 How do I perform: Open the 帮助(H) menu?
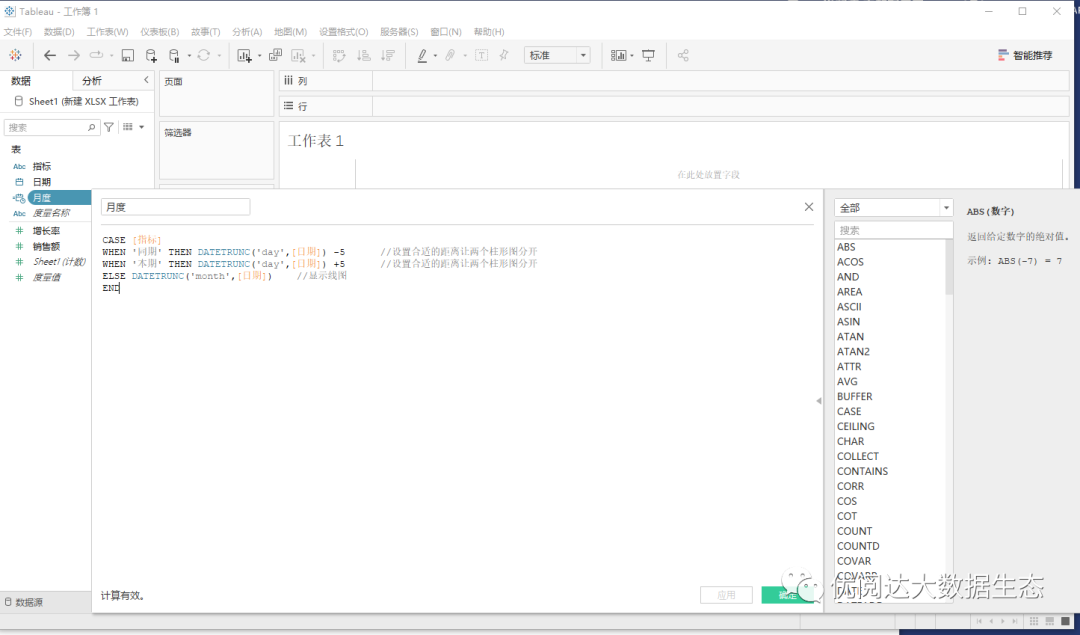tap(489, 32)
